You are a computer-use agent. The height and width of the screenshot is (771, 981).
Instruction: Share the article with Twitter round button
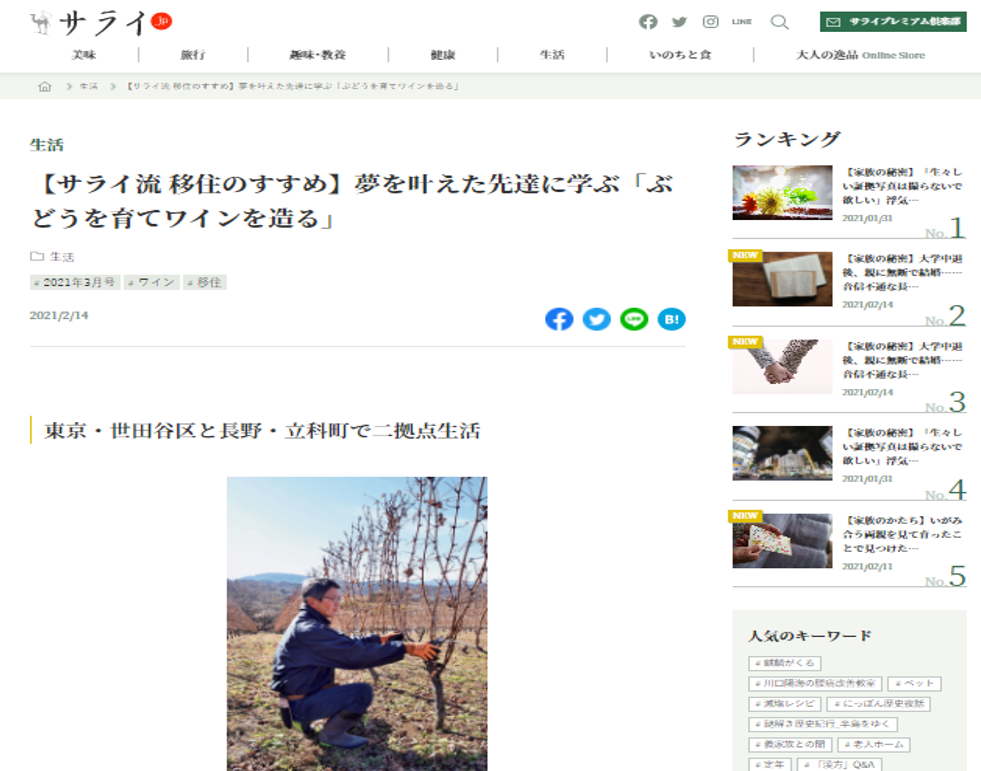(x=596, y=319)
